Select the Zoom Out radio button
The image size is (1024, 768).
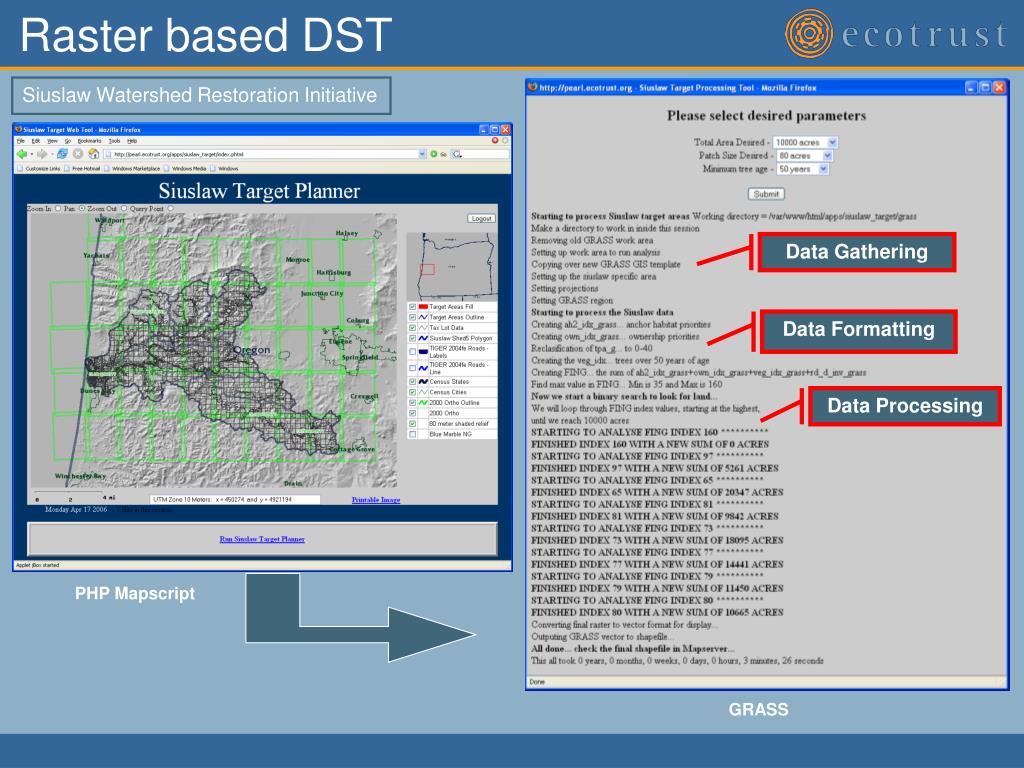coord(124,208)
